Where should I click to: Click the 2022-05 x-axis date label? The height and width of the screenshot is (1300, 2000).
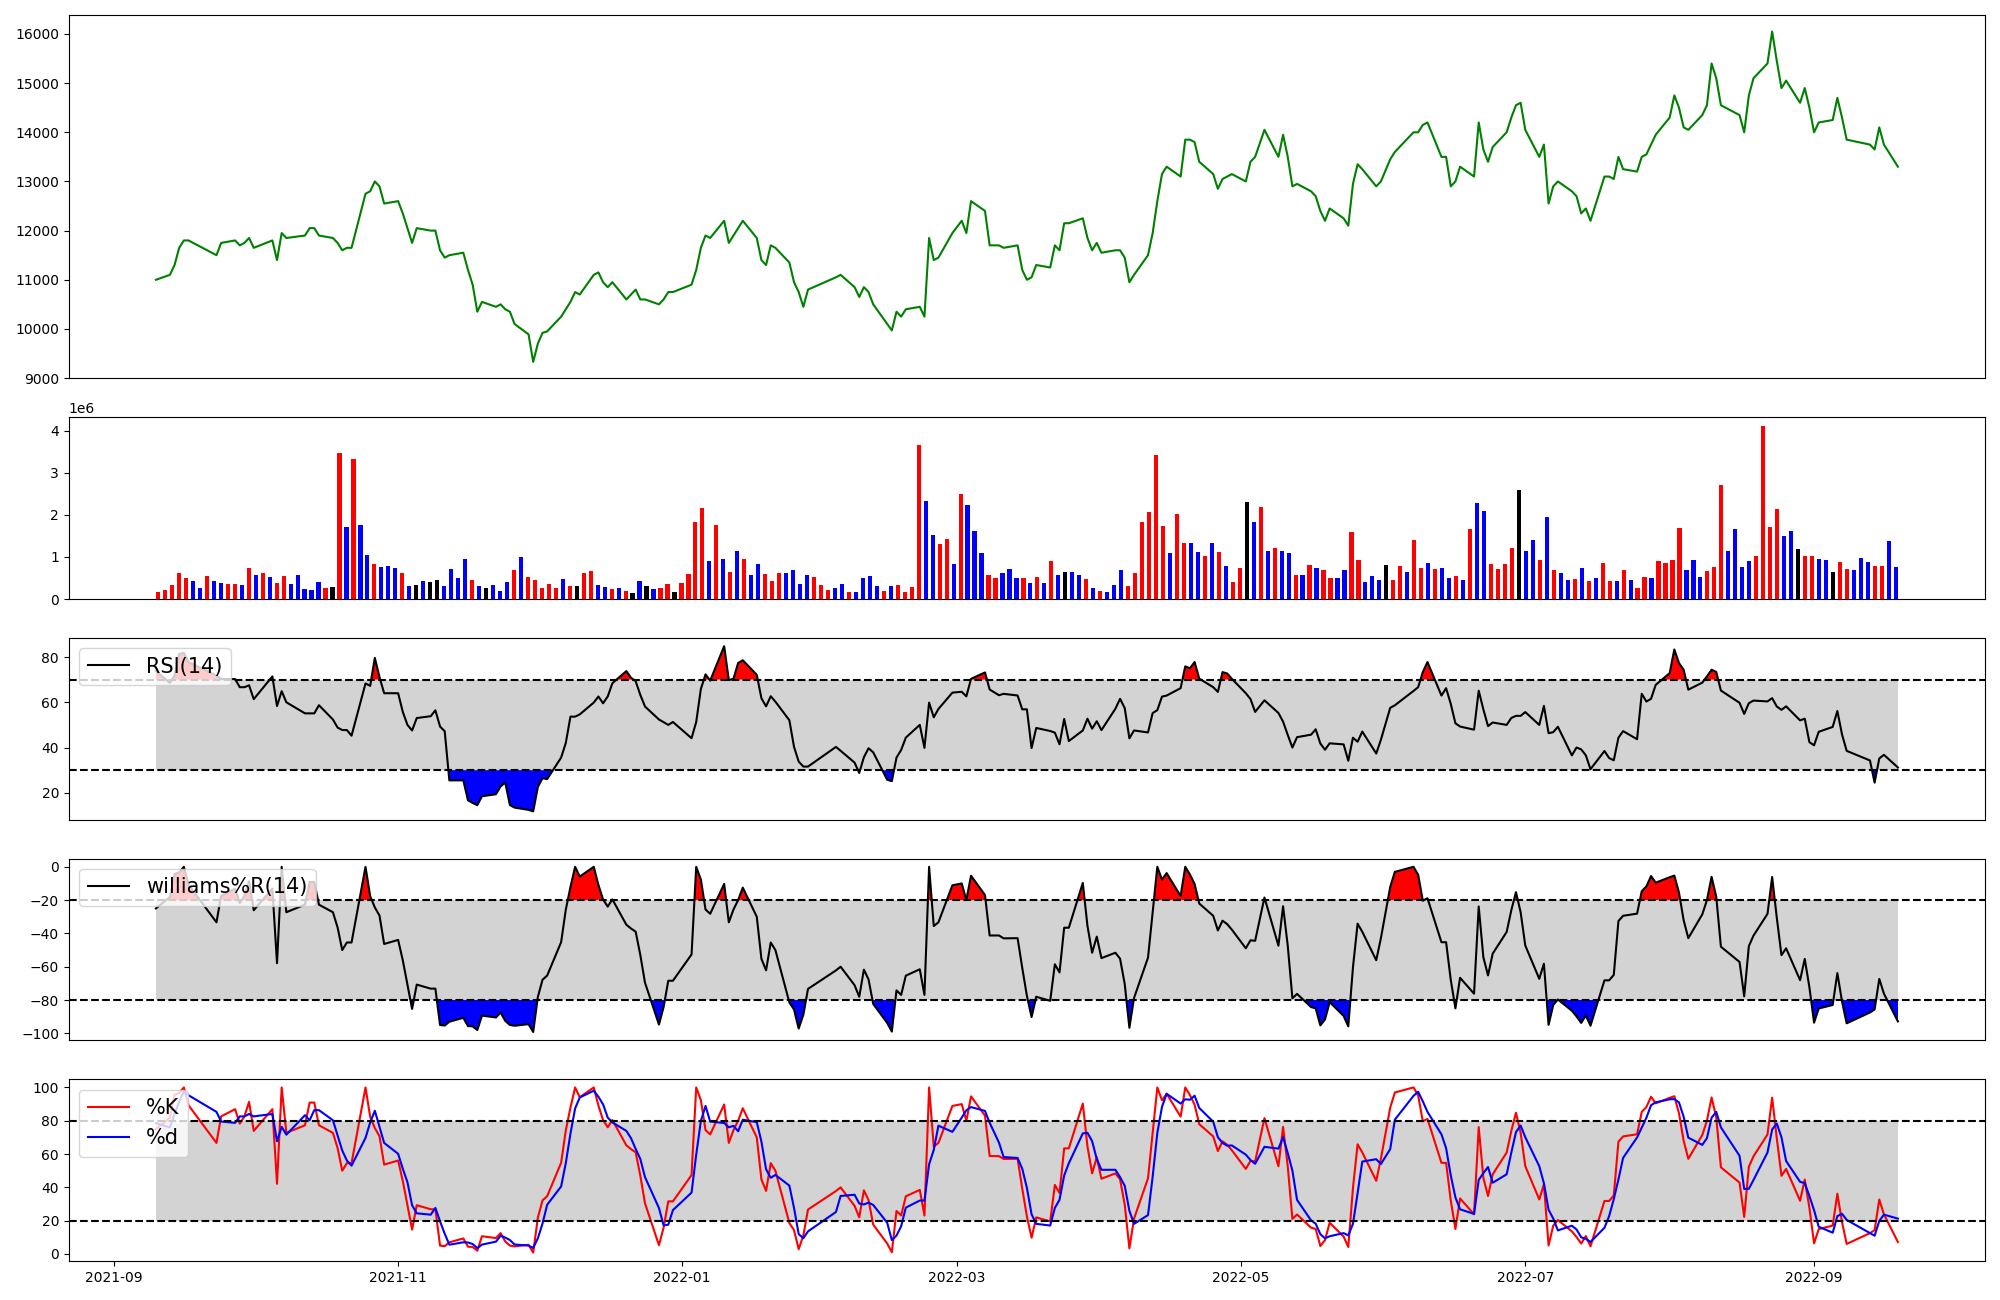1241,1277
